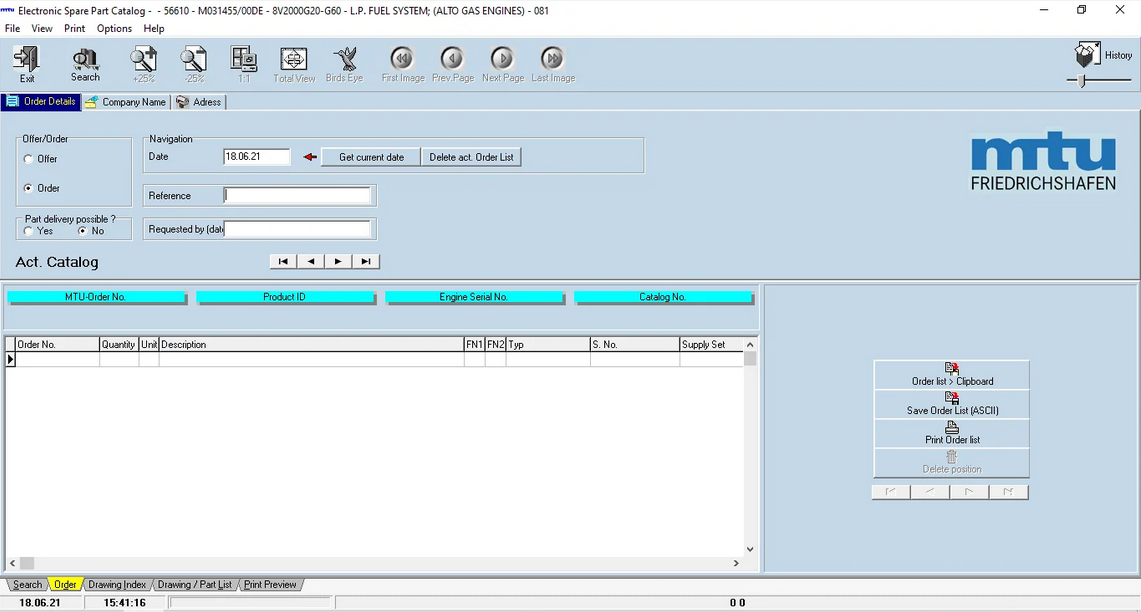Open the History panel icon
Screen dimensions: 1141x612
tap(1087, 54)
